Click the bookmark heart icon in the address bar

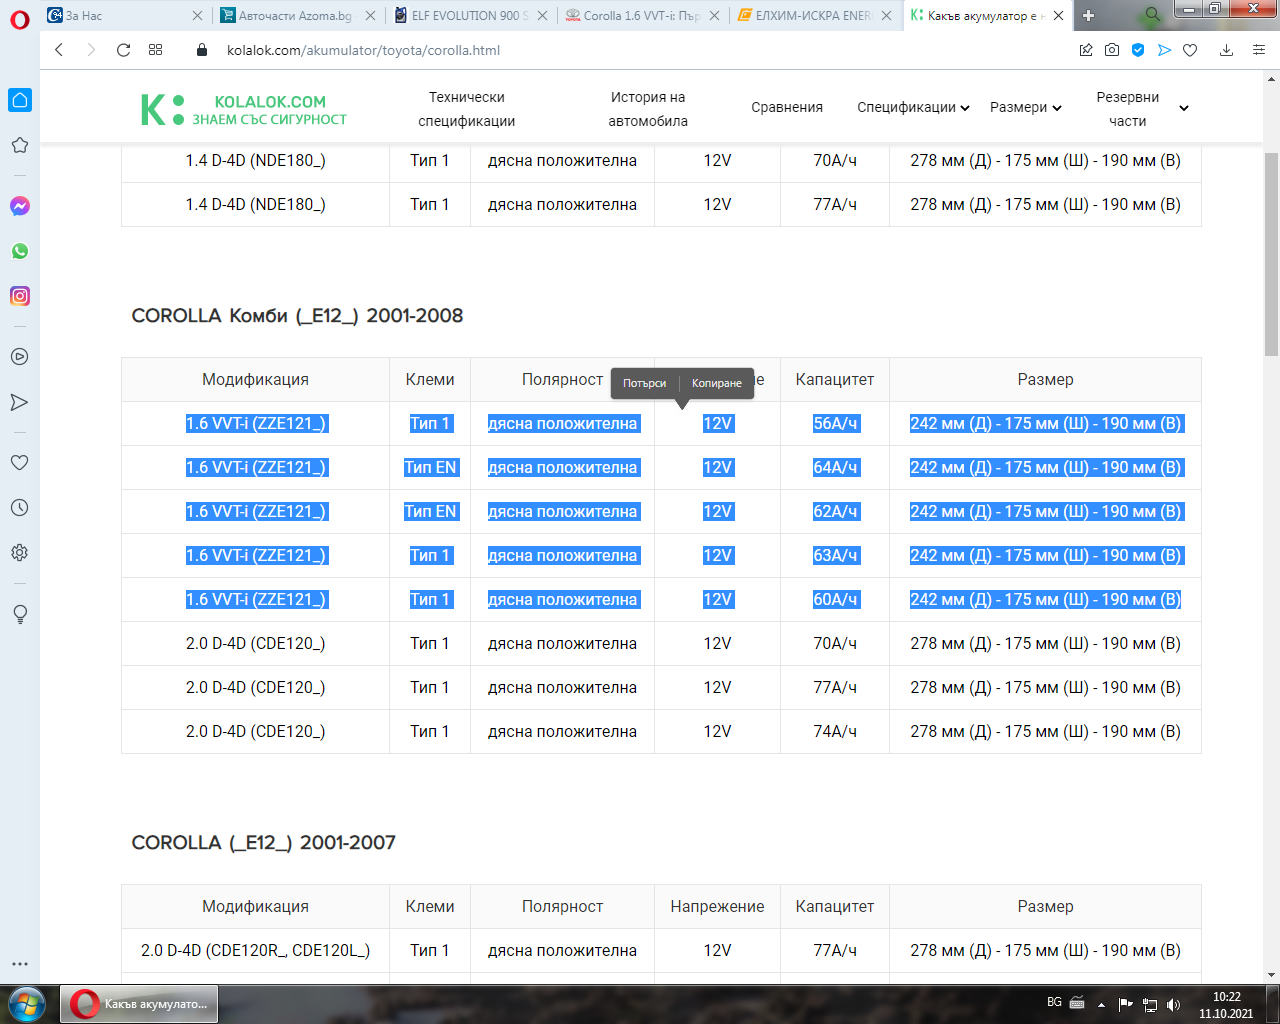click(1190, 50)
